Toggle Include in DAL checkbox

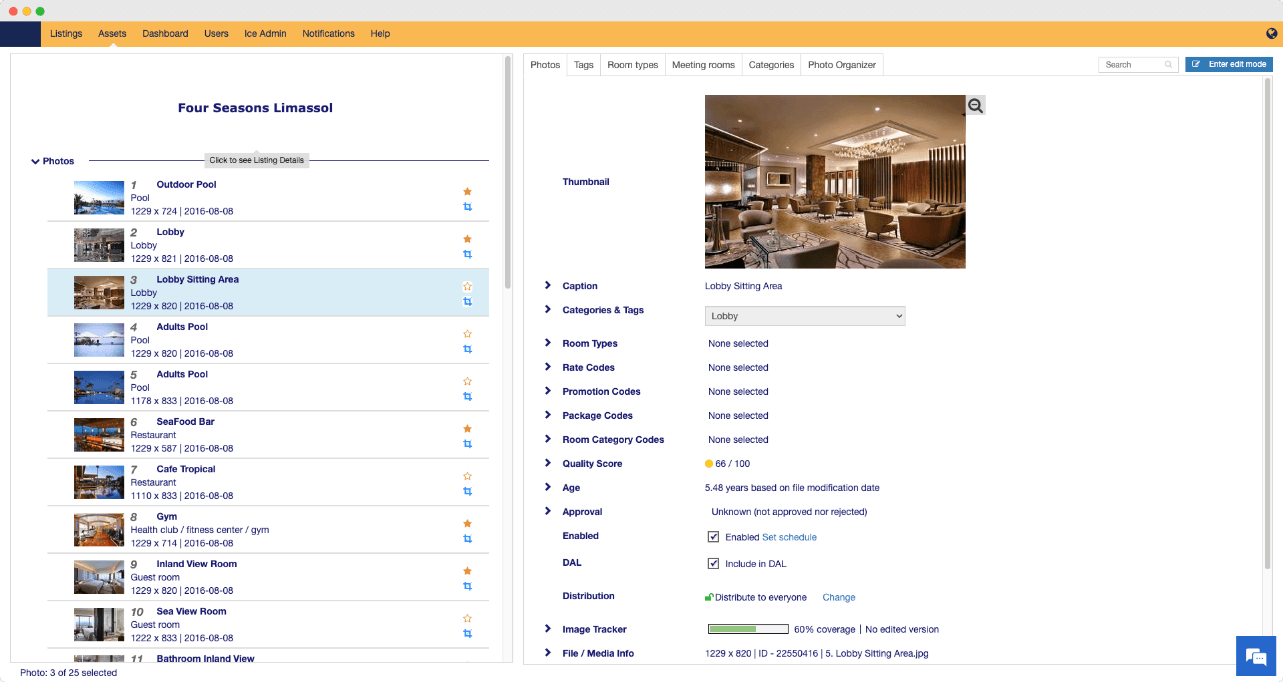(x=713, y=564)
